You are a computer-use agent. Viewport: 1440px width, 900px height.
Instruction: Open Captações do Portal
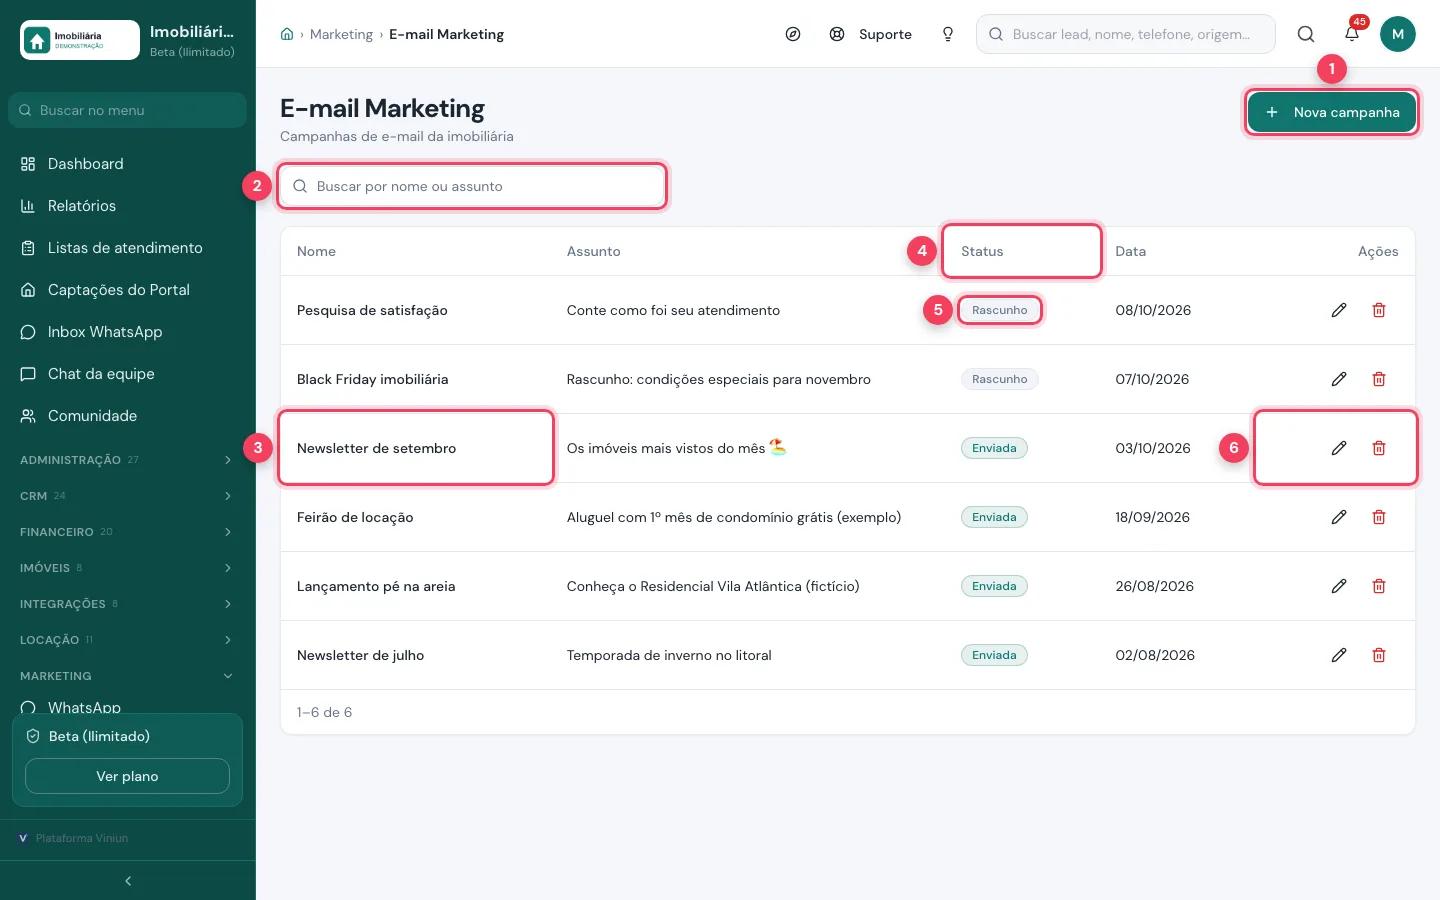[128, 290]
